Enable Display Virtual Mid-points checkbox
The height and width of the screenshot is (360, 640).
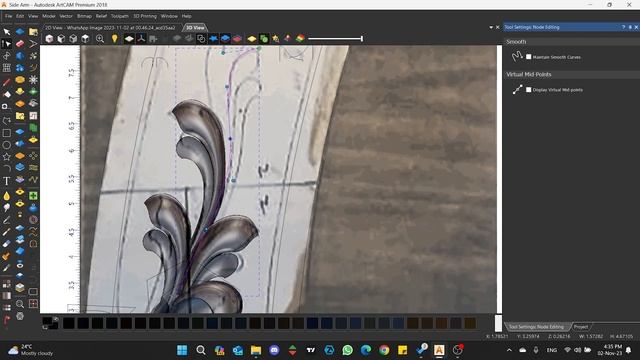click(529, 90)
